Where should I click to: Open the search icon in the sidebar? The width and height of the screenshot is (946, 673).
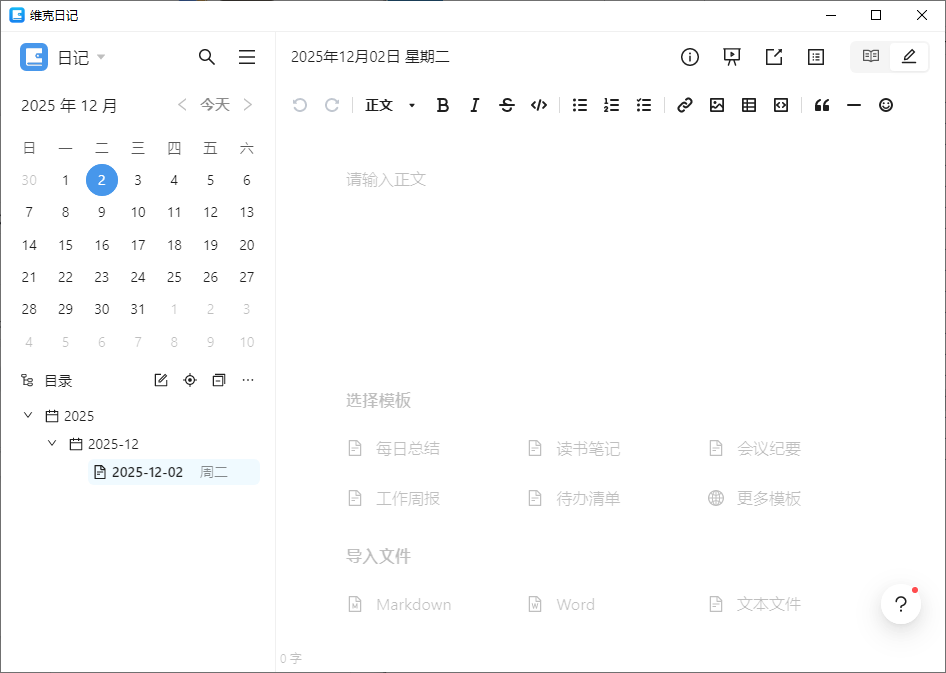pyautogui.click(x=207, y=57)
